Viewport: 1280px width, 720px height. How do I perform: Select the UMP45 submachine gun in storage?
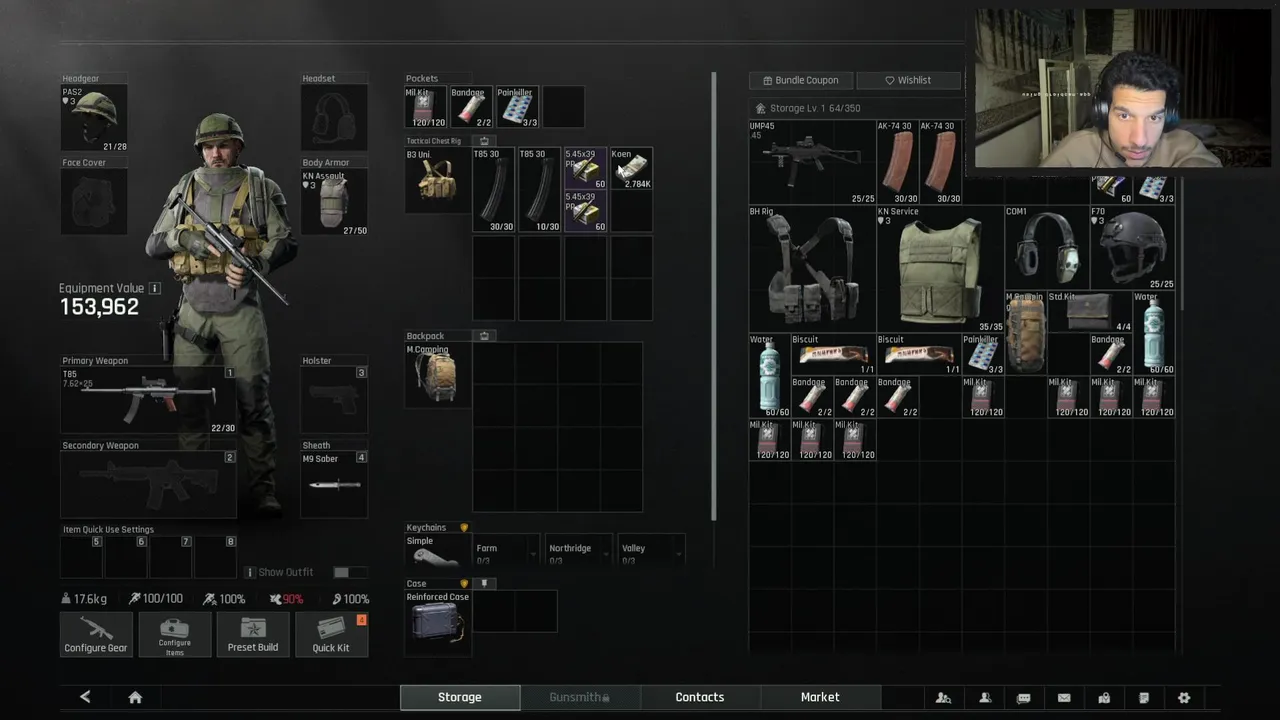(x=812, y=162)
